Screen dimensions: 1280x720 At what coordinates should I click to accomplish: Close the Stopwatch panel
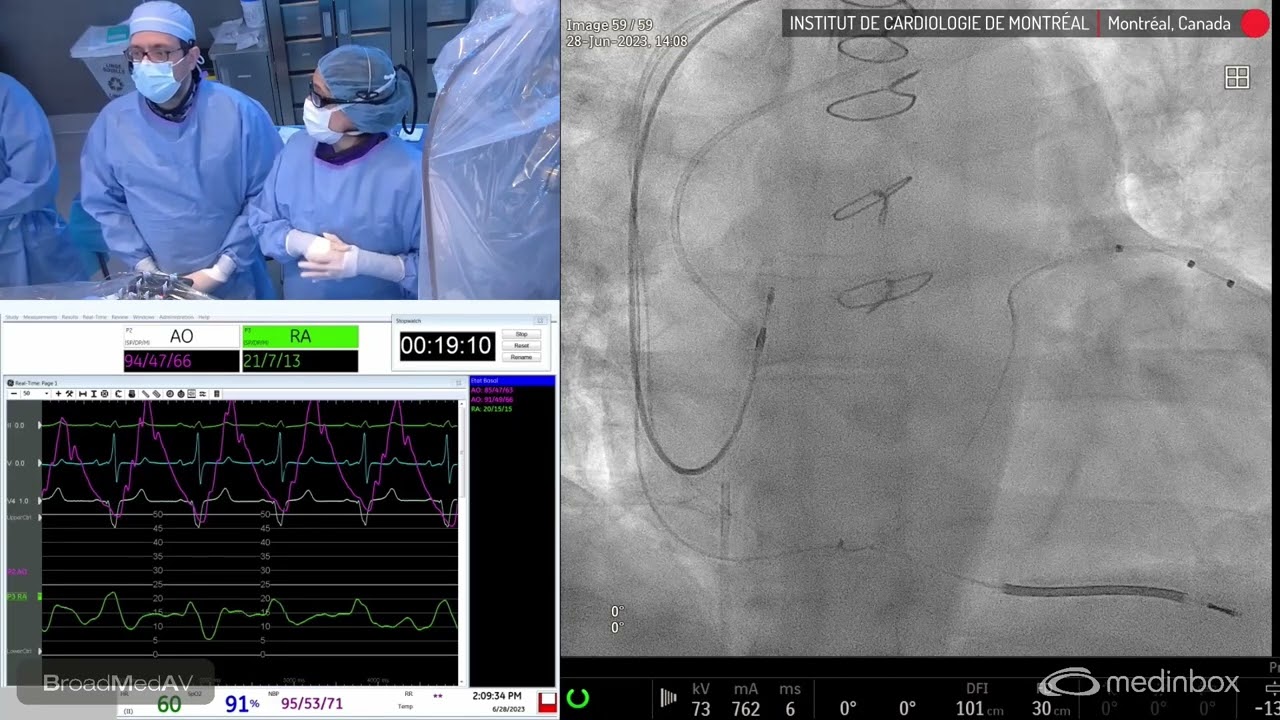541,320
